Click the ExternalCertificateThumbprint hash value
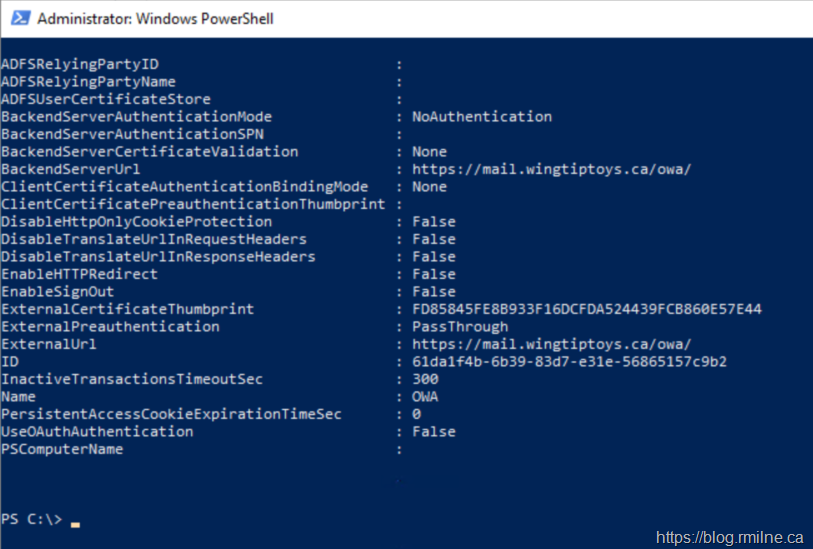Image resolution: width=813 pixels, height=549 pixels. click(587, 309)
